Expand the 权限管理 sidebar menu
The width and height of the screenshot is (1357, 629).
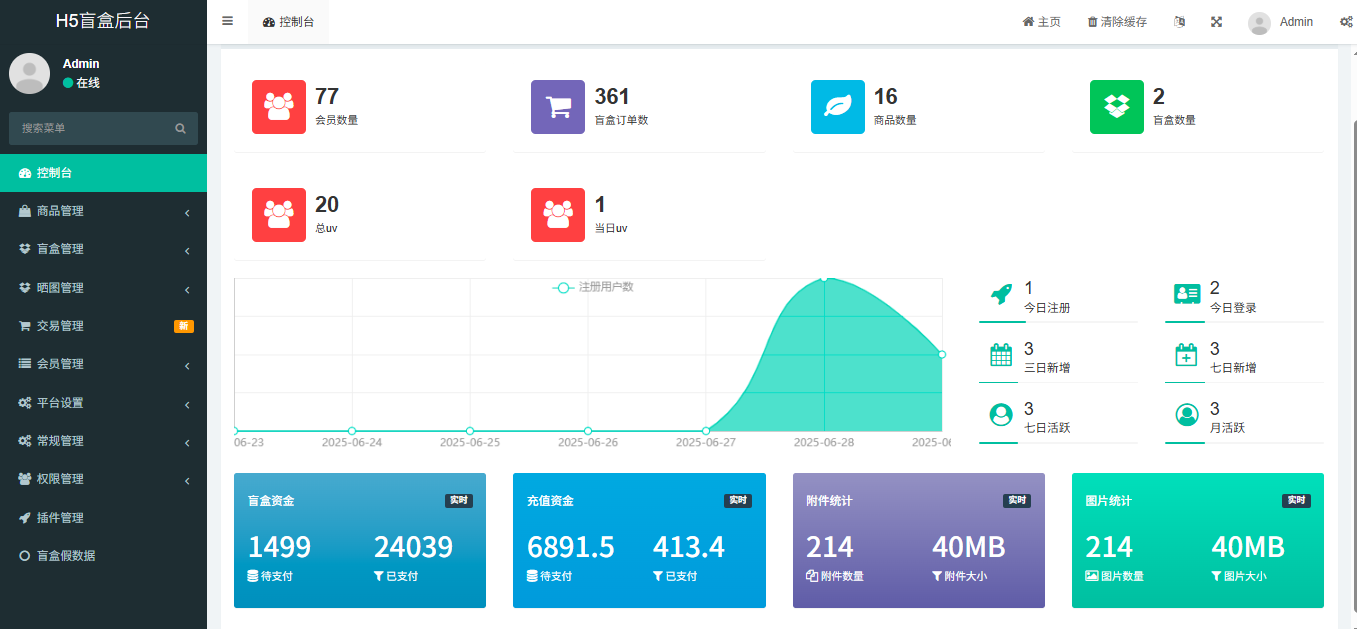pyautogui.click(x=103, y=479)
